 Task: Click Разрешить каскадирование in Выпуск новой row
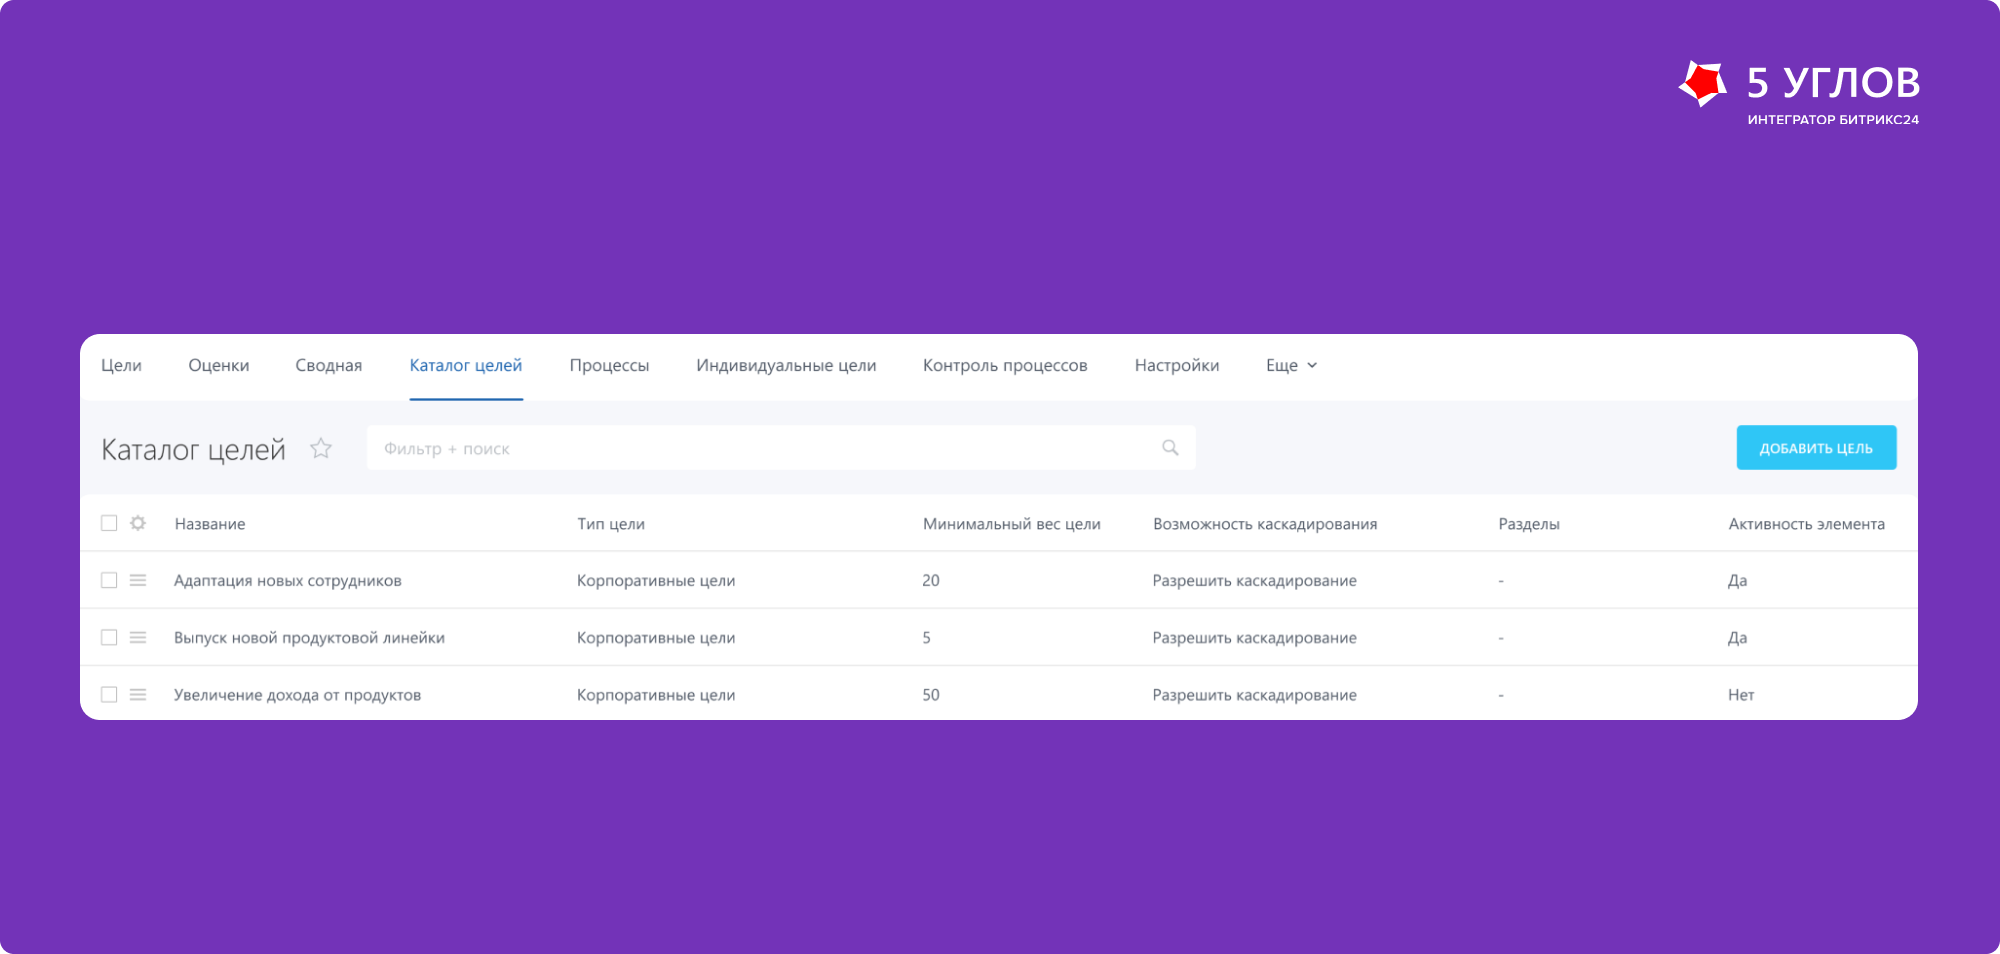pyautogui.click(x=1254, y=638)
